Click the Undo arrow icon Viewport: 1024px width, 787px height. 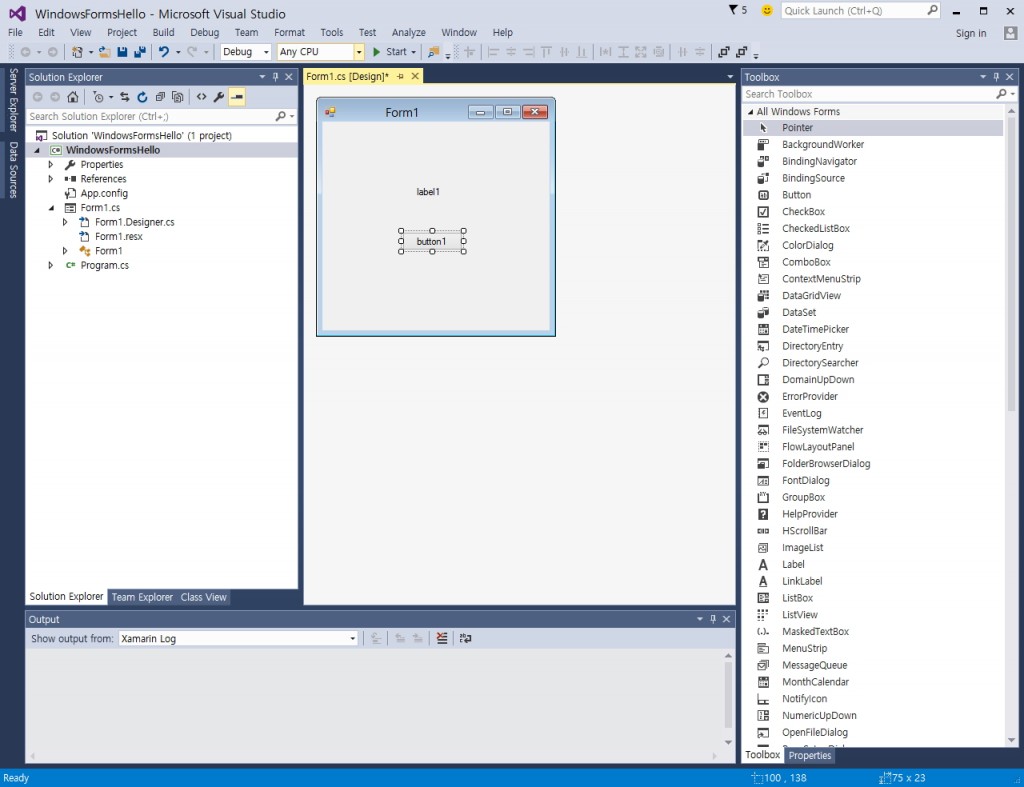pos(163,52)
